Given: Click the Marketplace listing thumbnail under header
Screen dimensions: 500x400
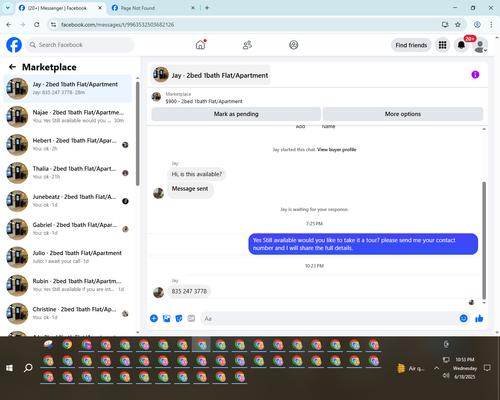Looking at the screenshot, I should coord(156,97).
